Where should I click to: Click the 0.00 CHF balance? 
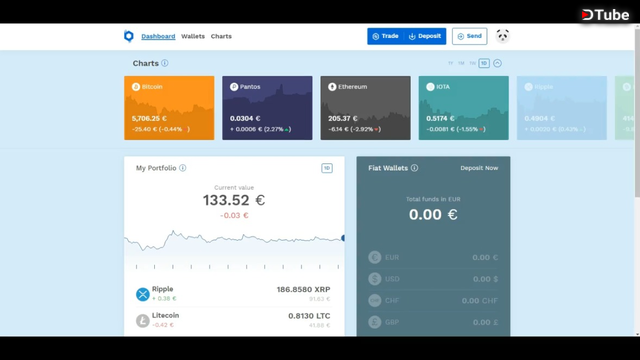pos(480,301)
